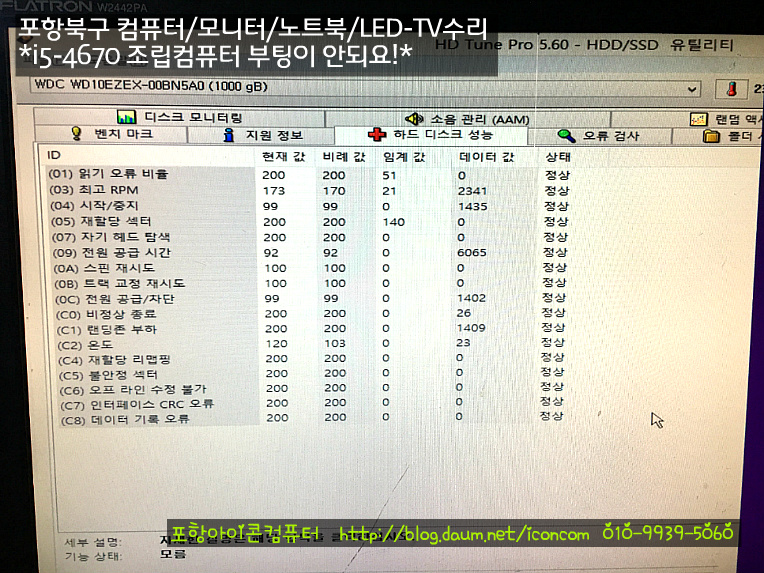Select row (07) 자기 헤드 탐색

coord(309,237)
